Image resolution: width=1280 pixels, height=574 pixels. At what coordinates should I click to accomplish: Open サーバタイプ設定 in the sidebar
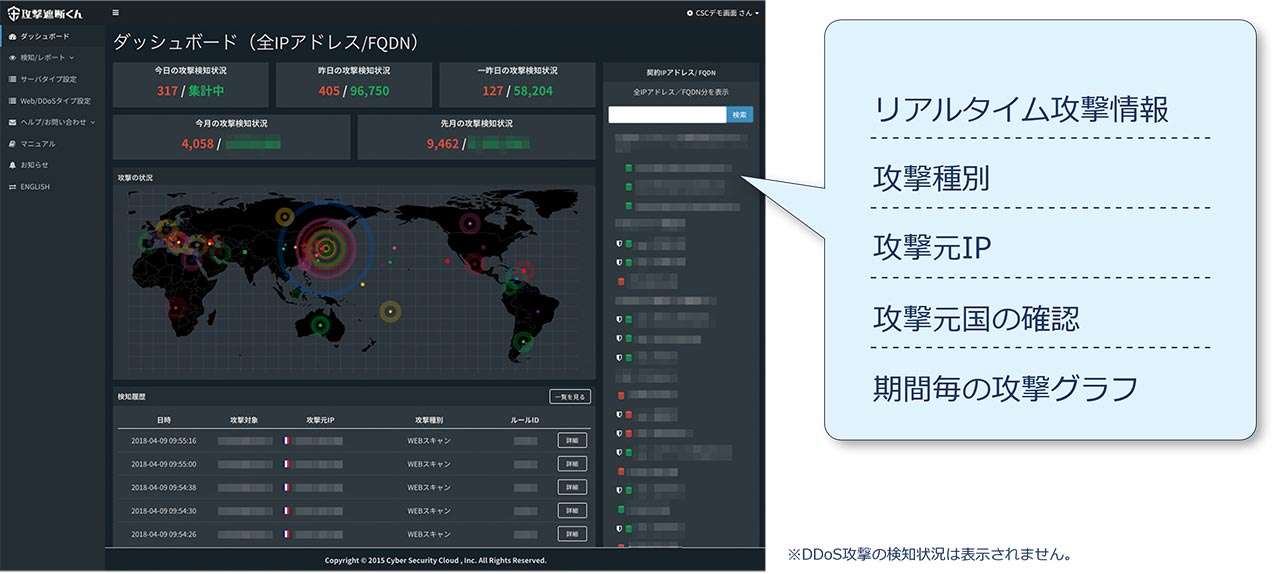tap(48, 79)
